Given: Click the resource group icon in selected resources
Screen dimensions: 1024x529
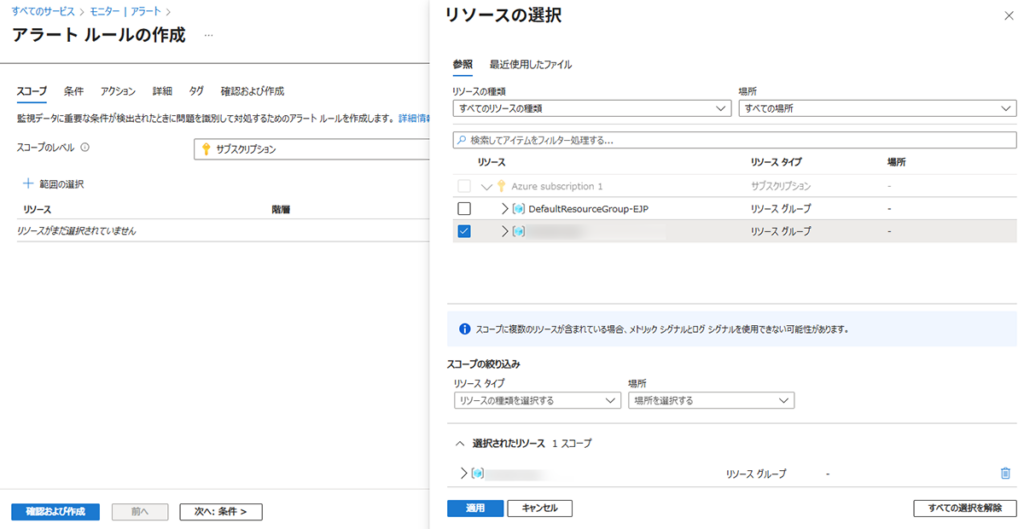Looking at the screenshot, I should 478,473.
